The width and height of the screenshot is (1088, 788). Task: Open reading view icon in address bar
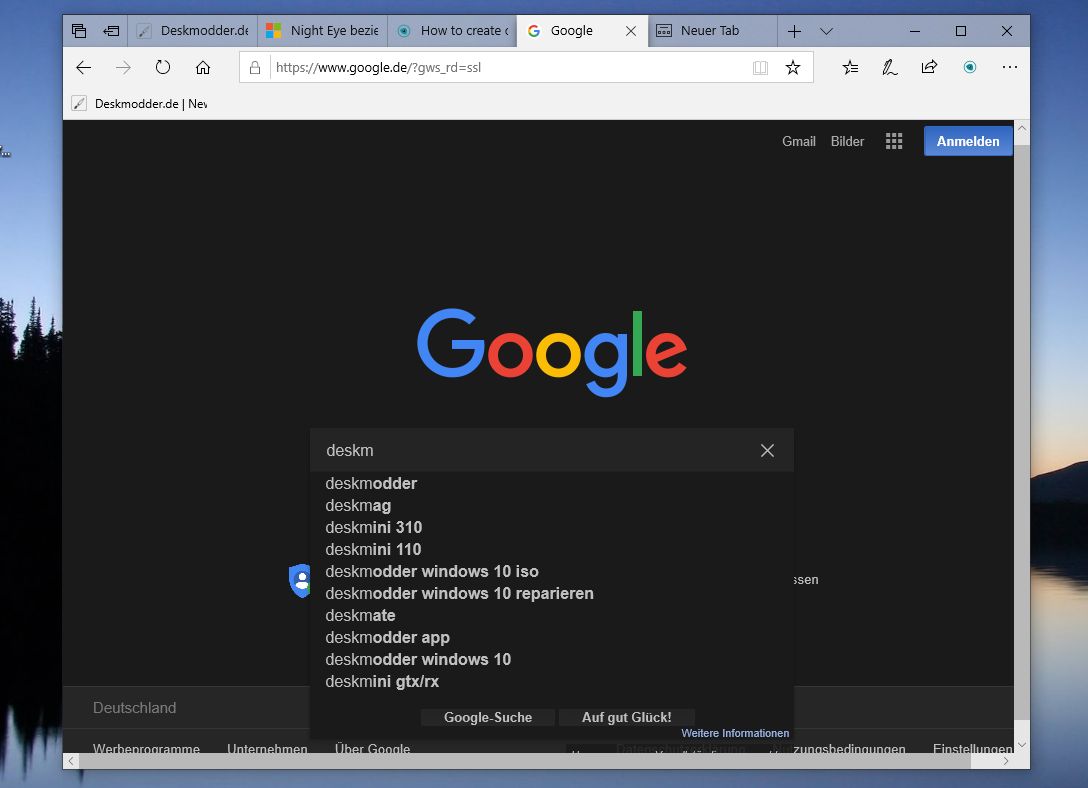click(x=760, y=67)
